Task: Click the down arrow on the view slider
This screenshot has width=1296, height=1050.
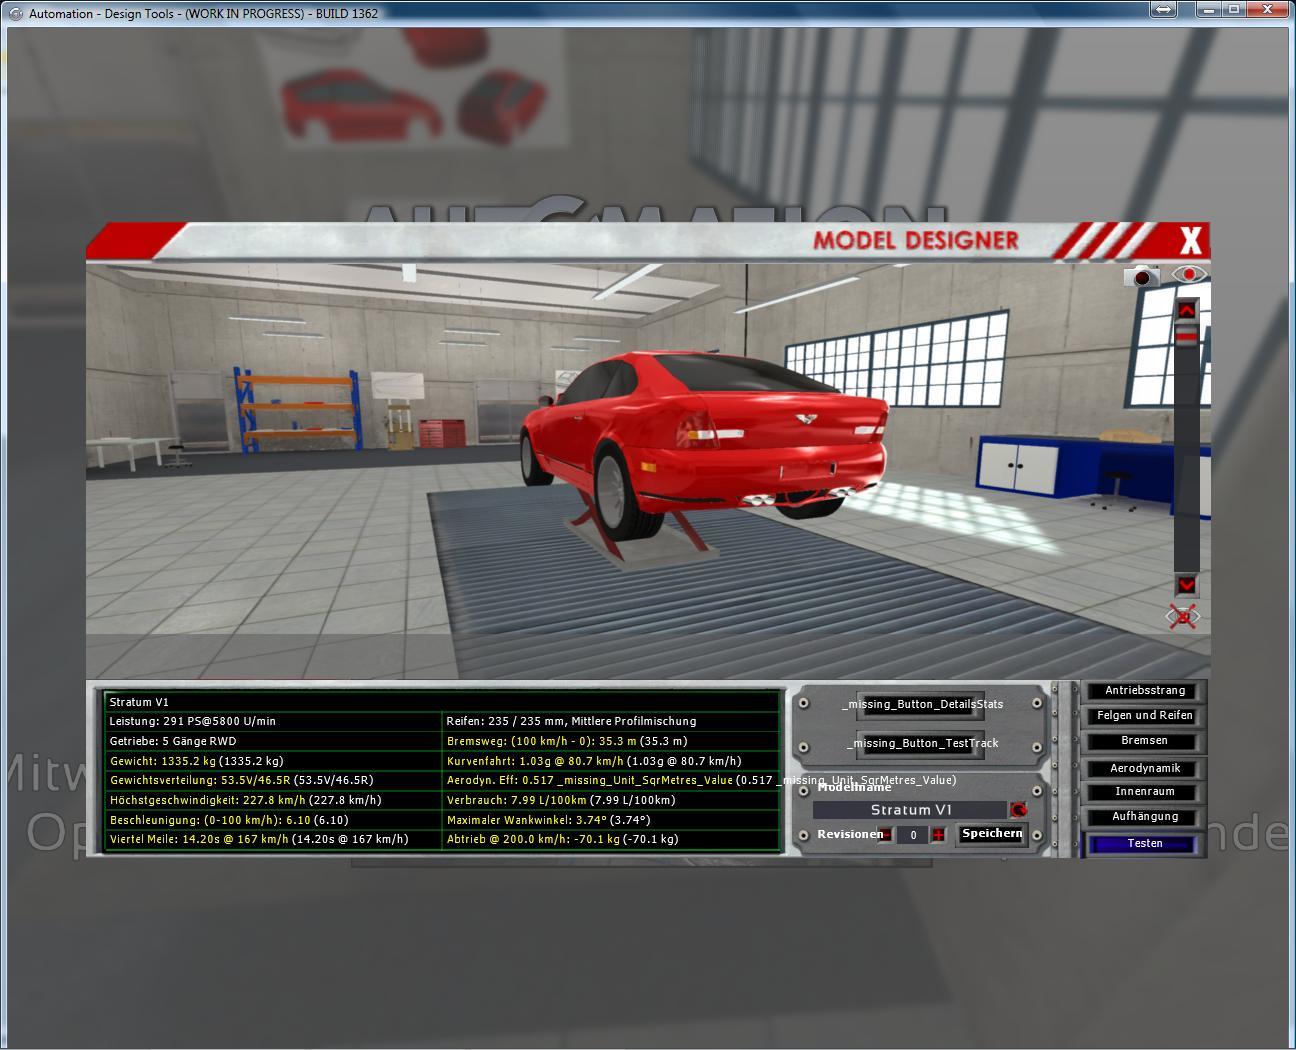Action: 1186,585
